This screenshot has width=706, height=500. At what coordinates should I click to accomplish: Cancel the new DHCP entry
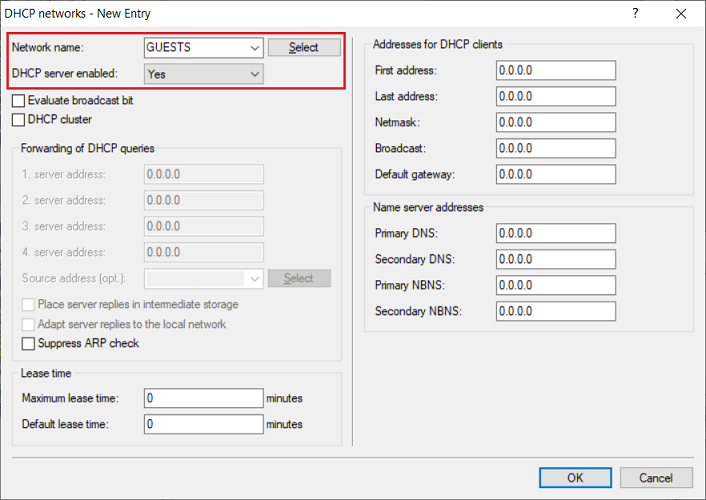656,478
